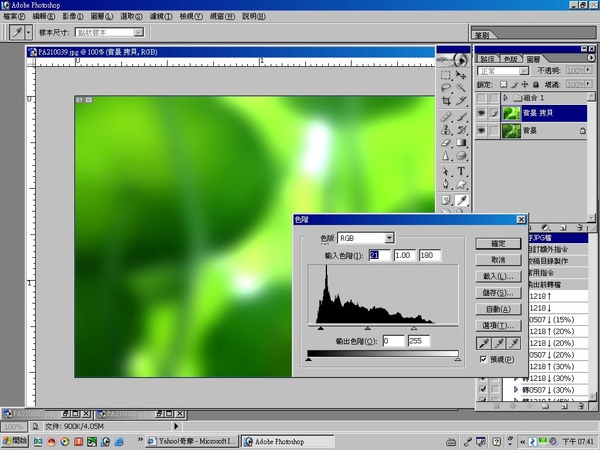Toggle lock transparent pixels icon
Screen dimensions: 600x450
point(504,84)
